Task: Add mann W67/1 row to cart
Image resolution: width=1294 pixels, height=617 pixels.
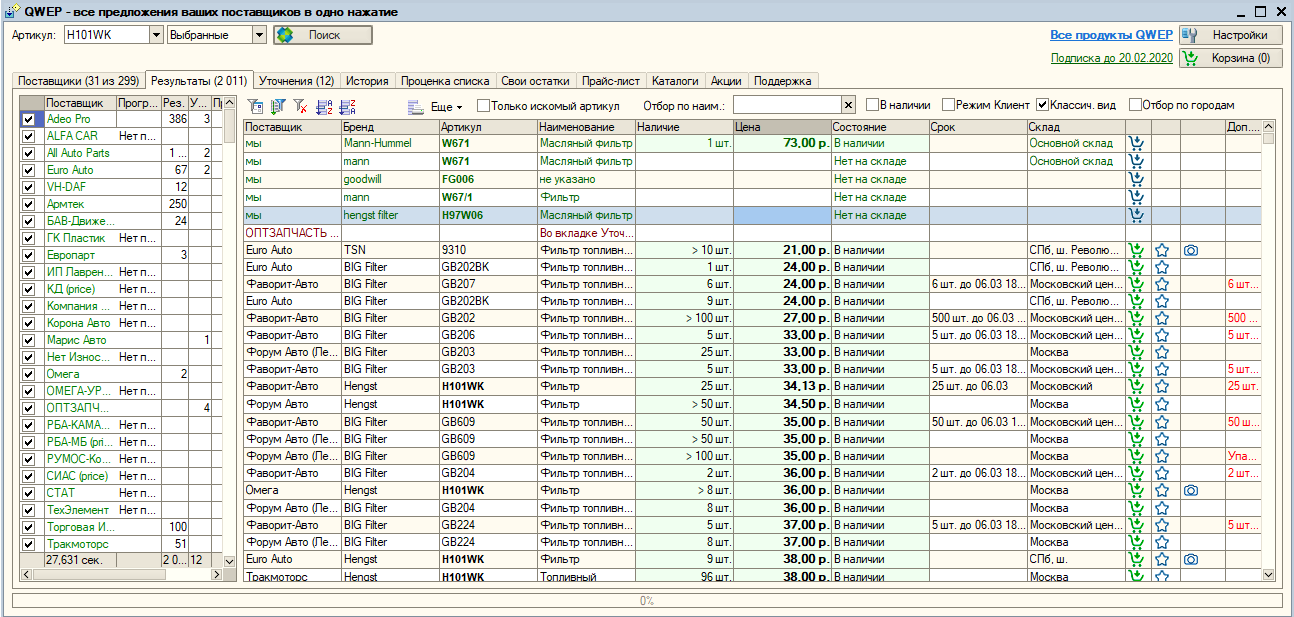Action: click(x=1136, y=197)
